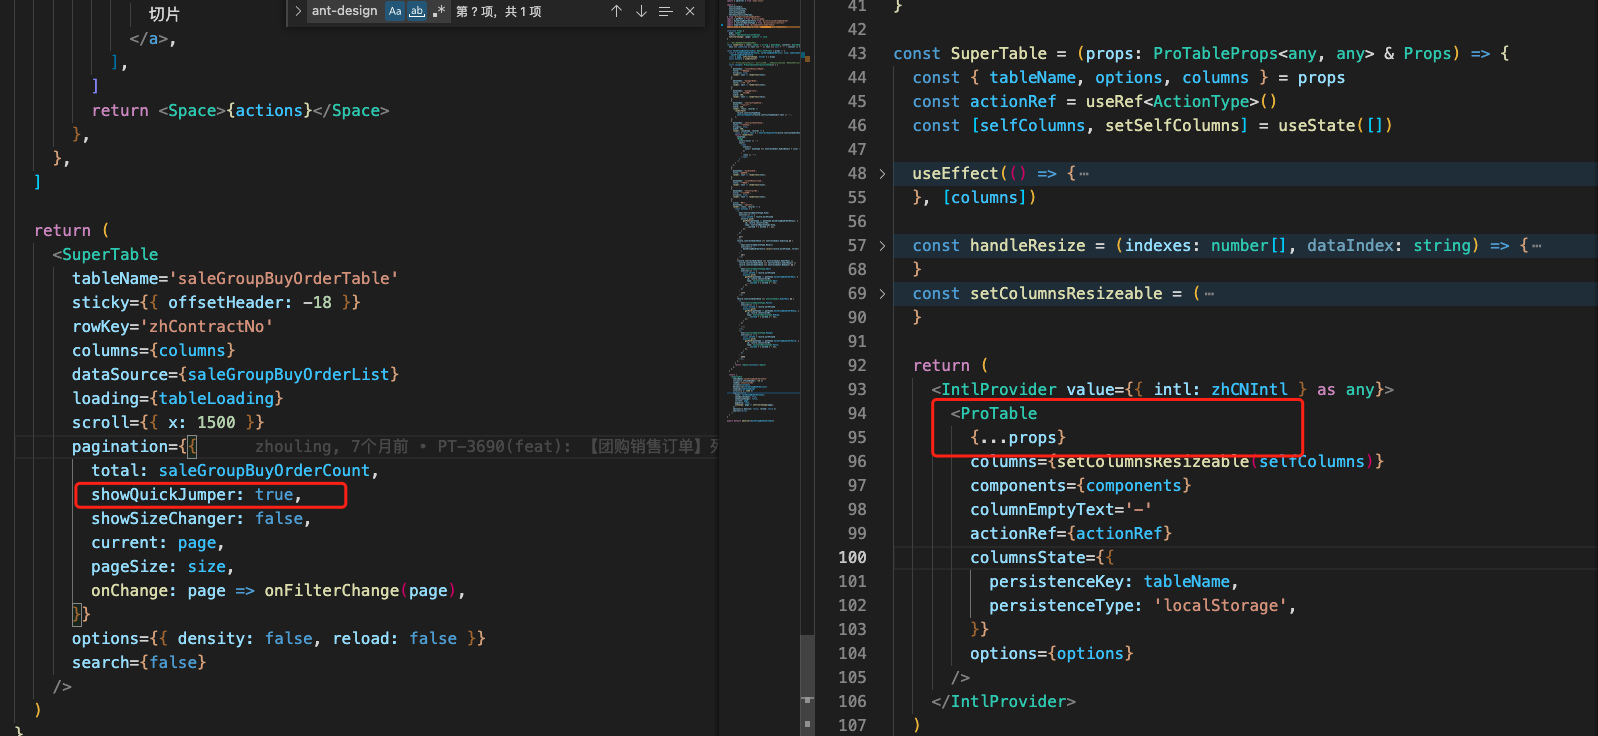Viewport: 1598px width, 736px height.
Task: Click 'ProTableProps<any, any>' type text
Action: [1264, 54]
